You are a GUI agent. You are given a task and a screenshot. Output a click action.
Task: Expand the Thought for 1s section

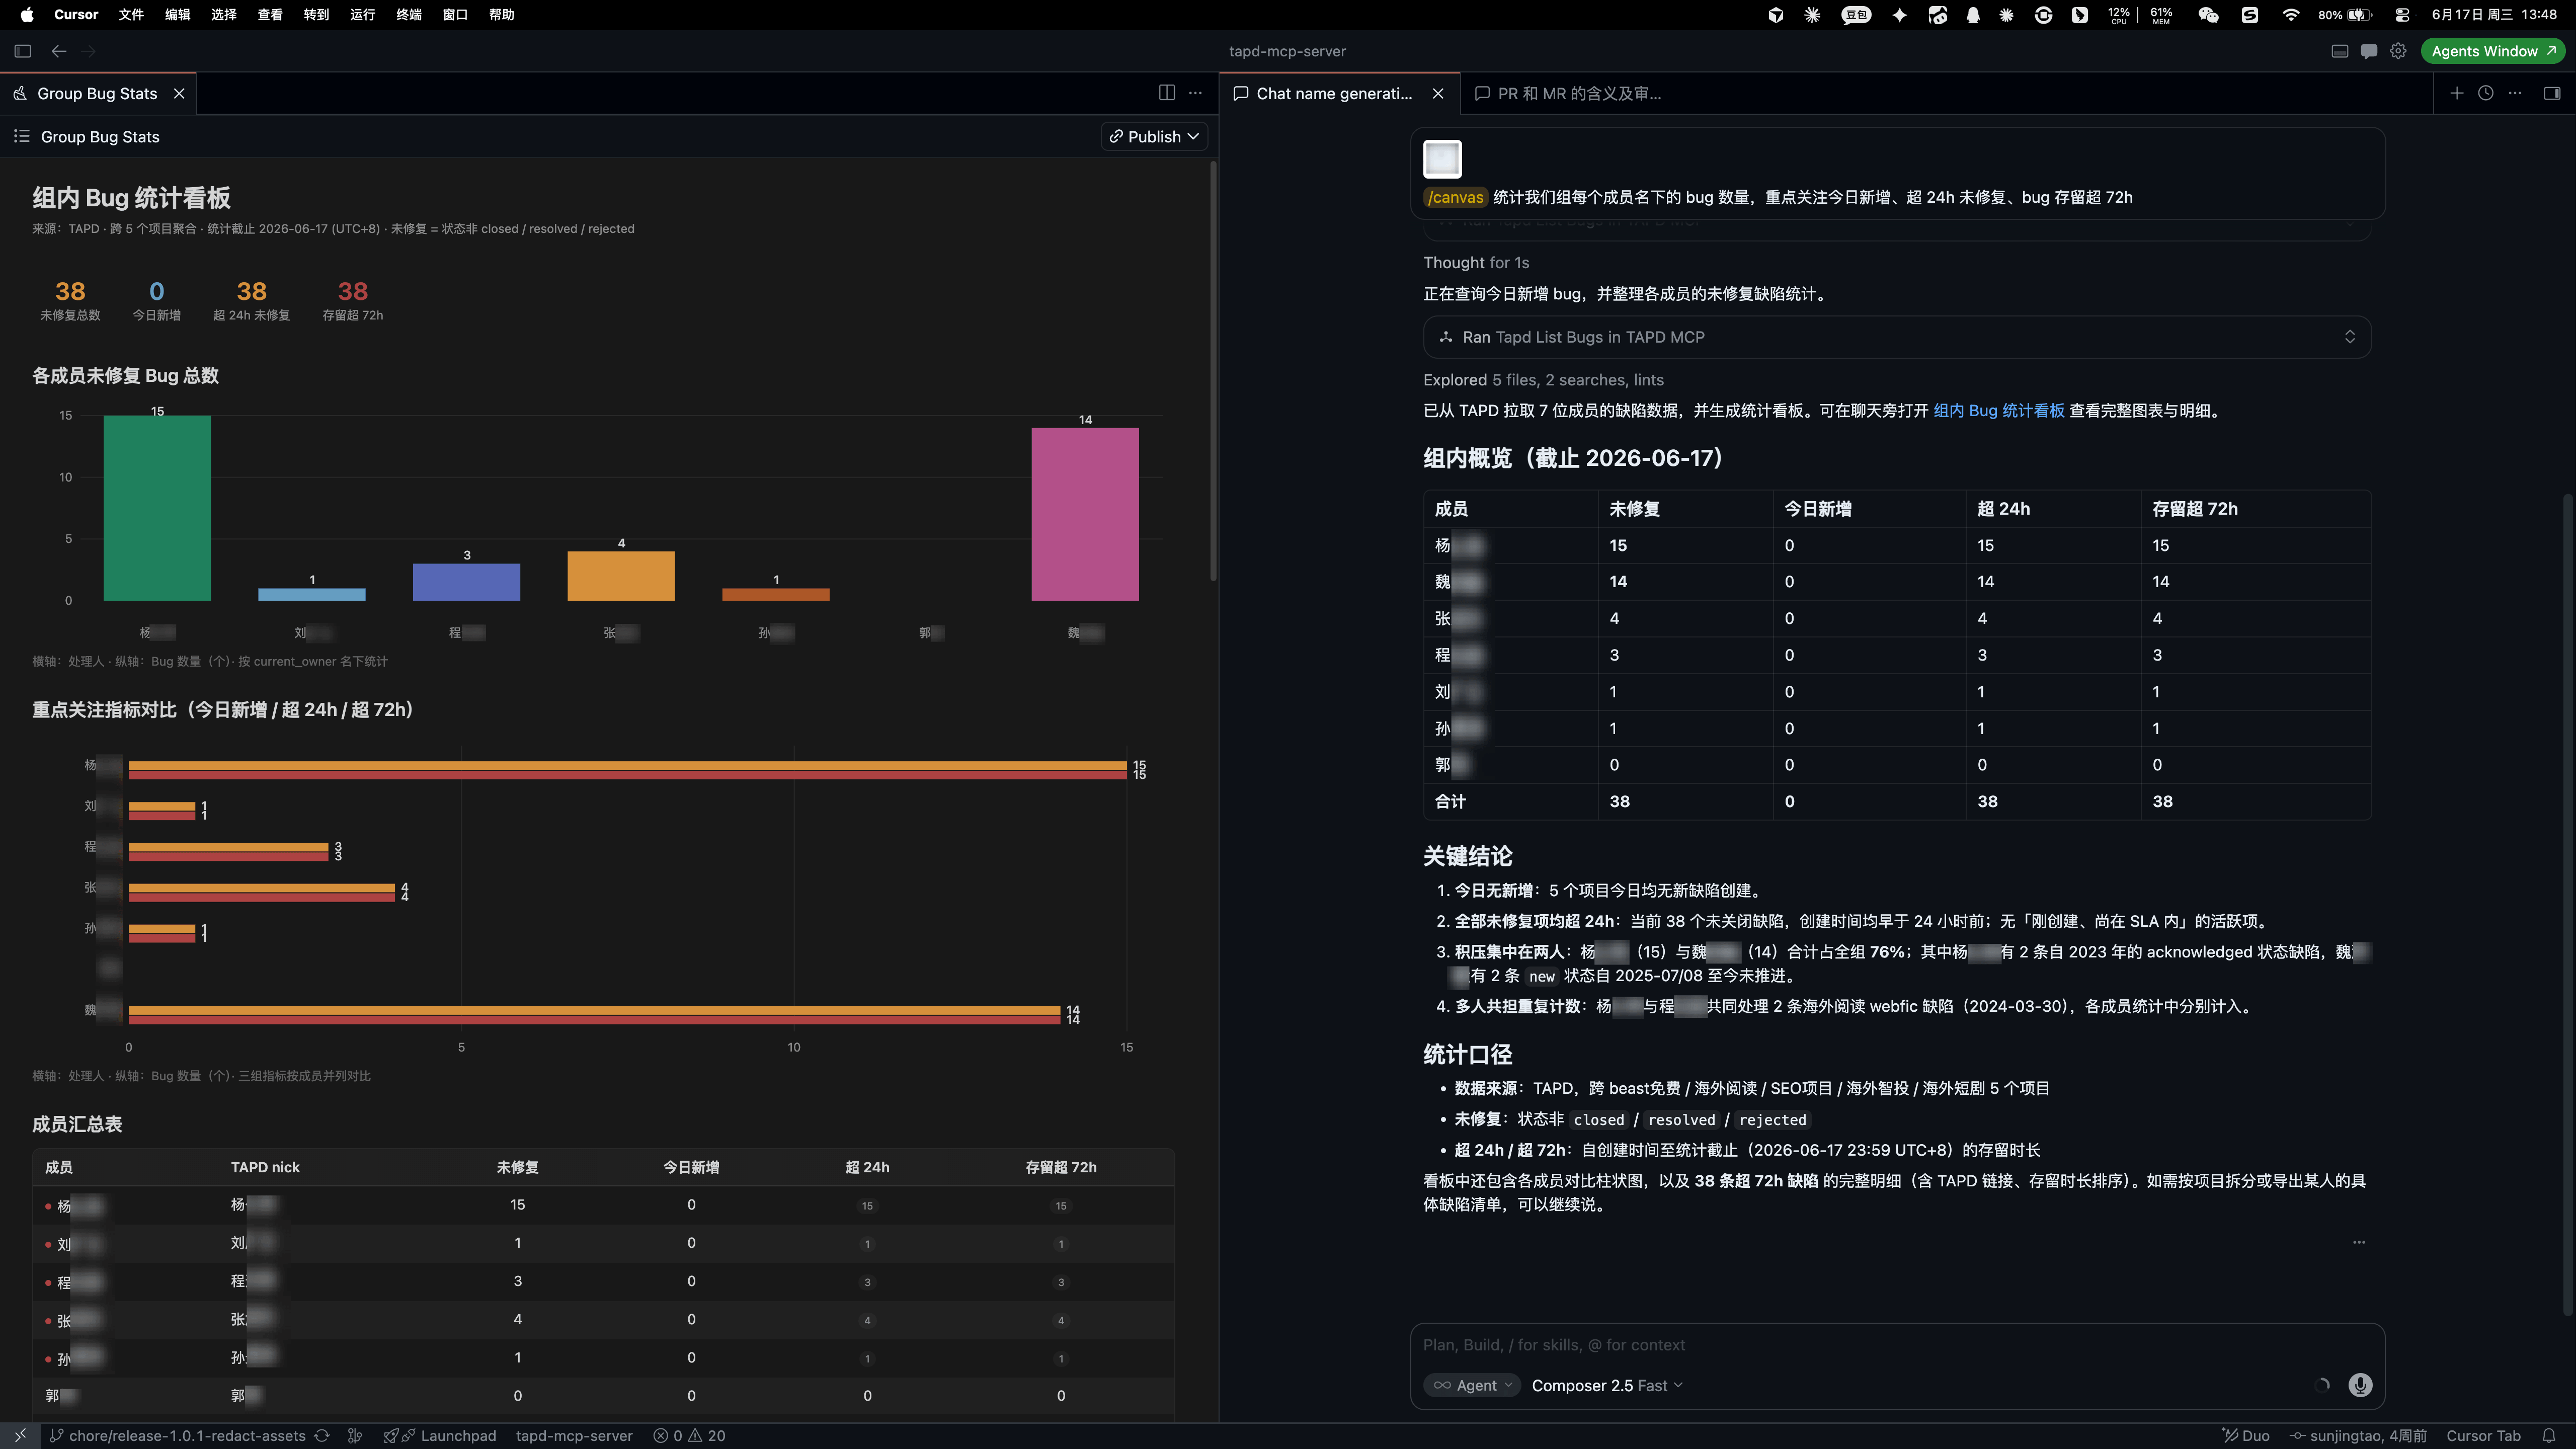click(x=1476, y=263)
